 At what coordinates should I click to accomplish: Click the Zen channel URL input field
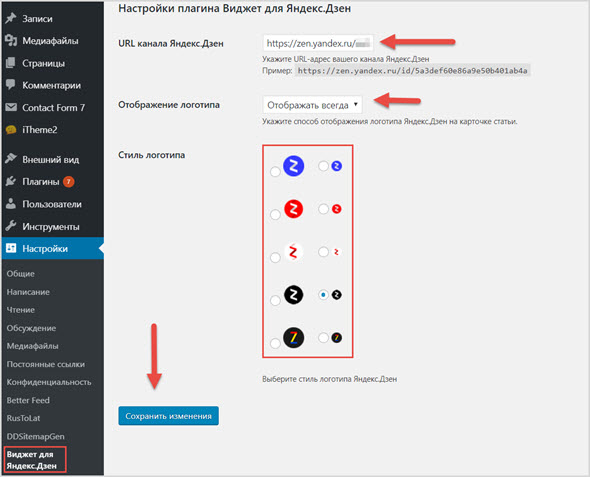pos(318,43)
